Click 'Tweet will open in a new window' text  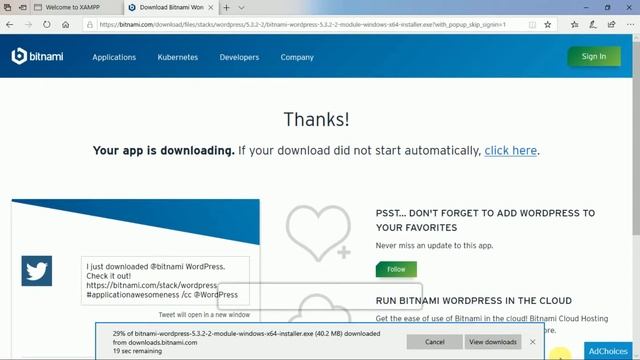204,315
